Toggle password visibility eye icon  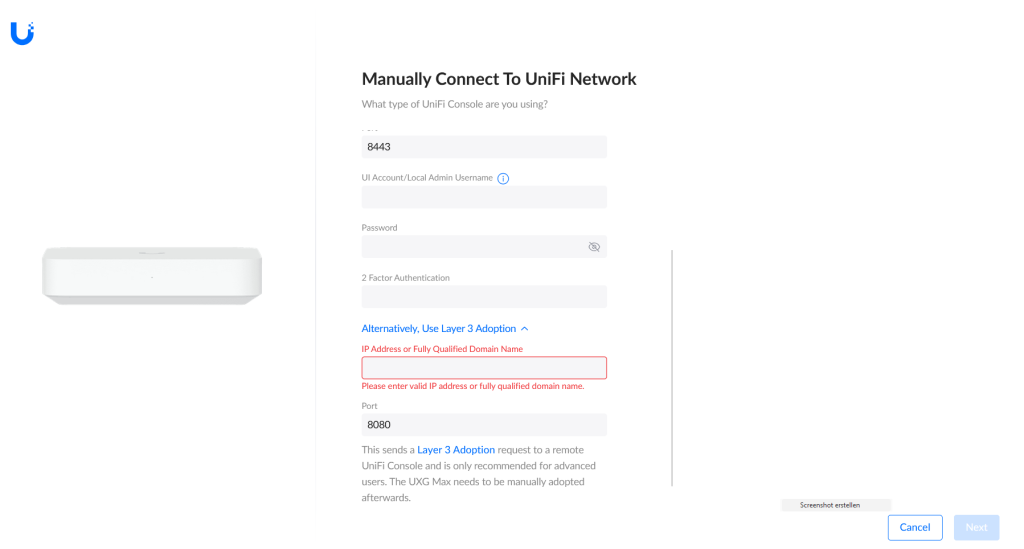click(x=594, y=247)
